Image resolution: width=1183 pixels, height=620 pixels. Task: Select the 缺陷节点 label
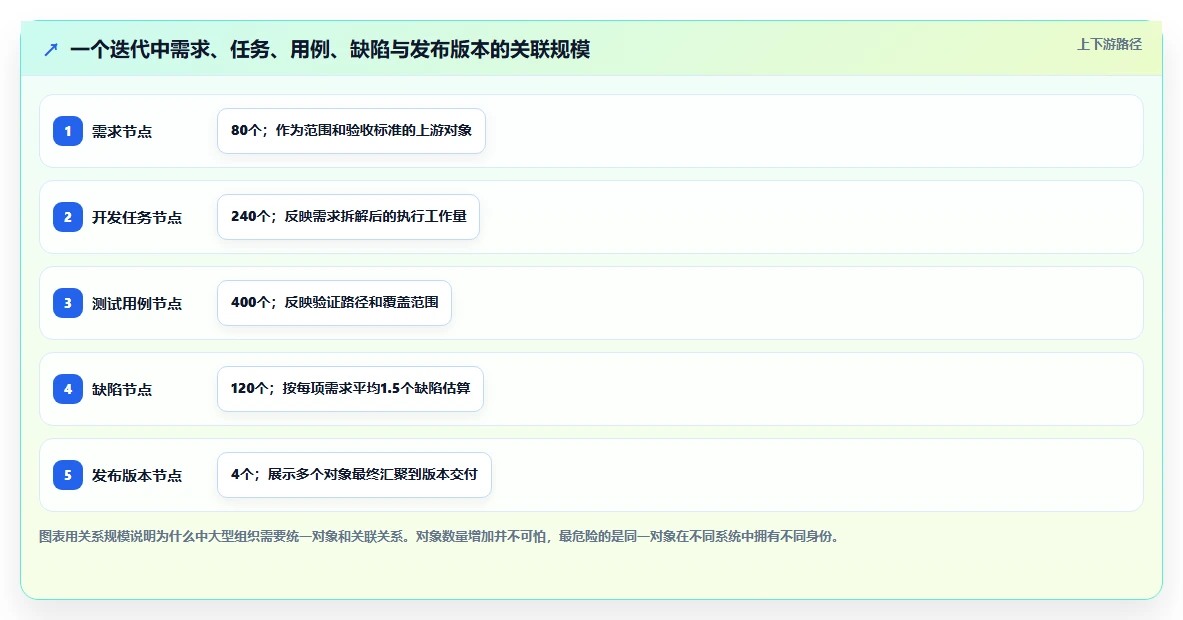coord(122,389)
